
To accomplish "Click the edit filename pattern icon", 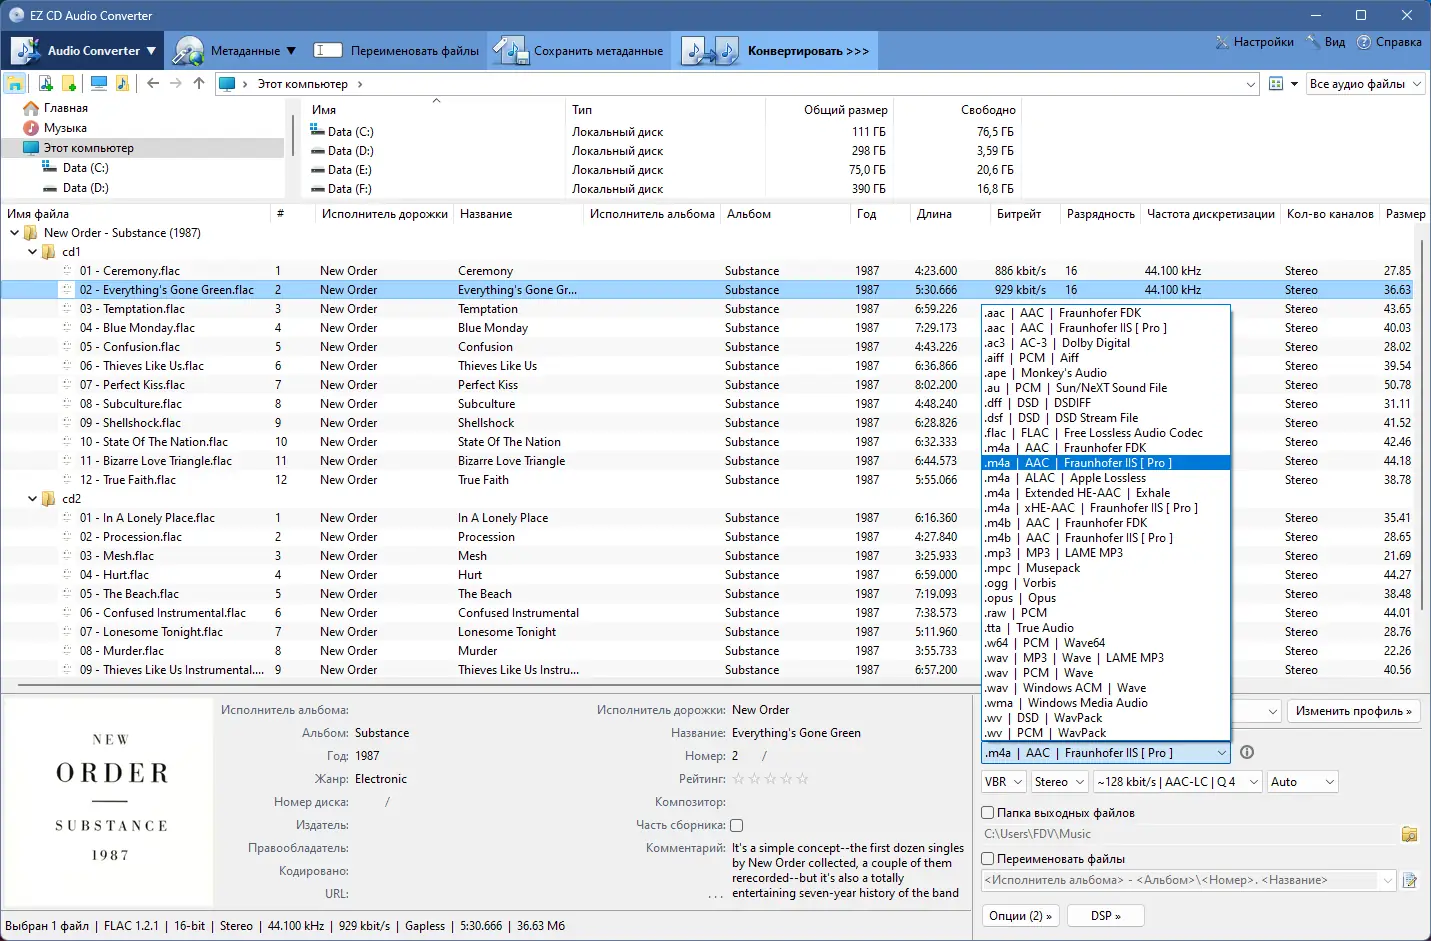I will coord(1410,880).
